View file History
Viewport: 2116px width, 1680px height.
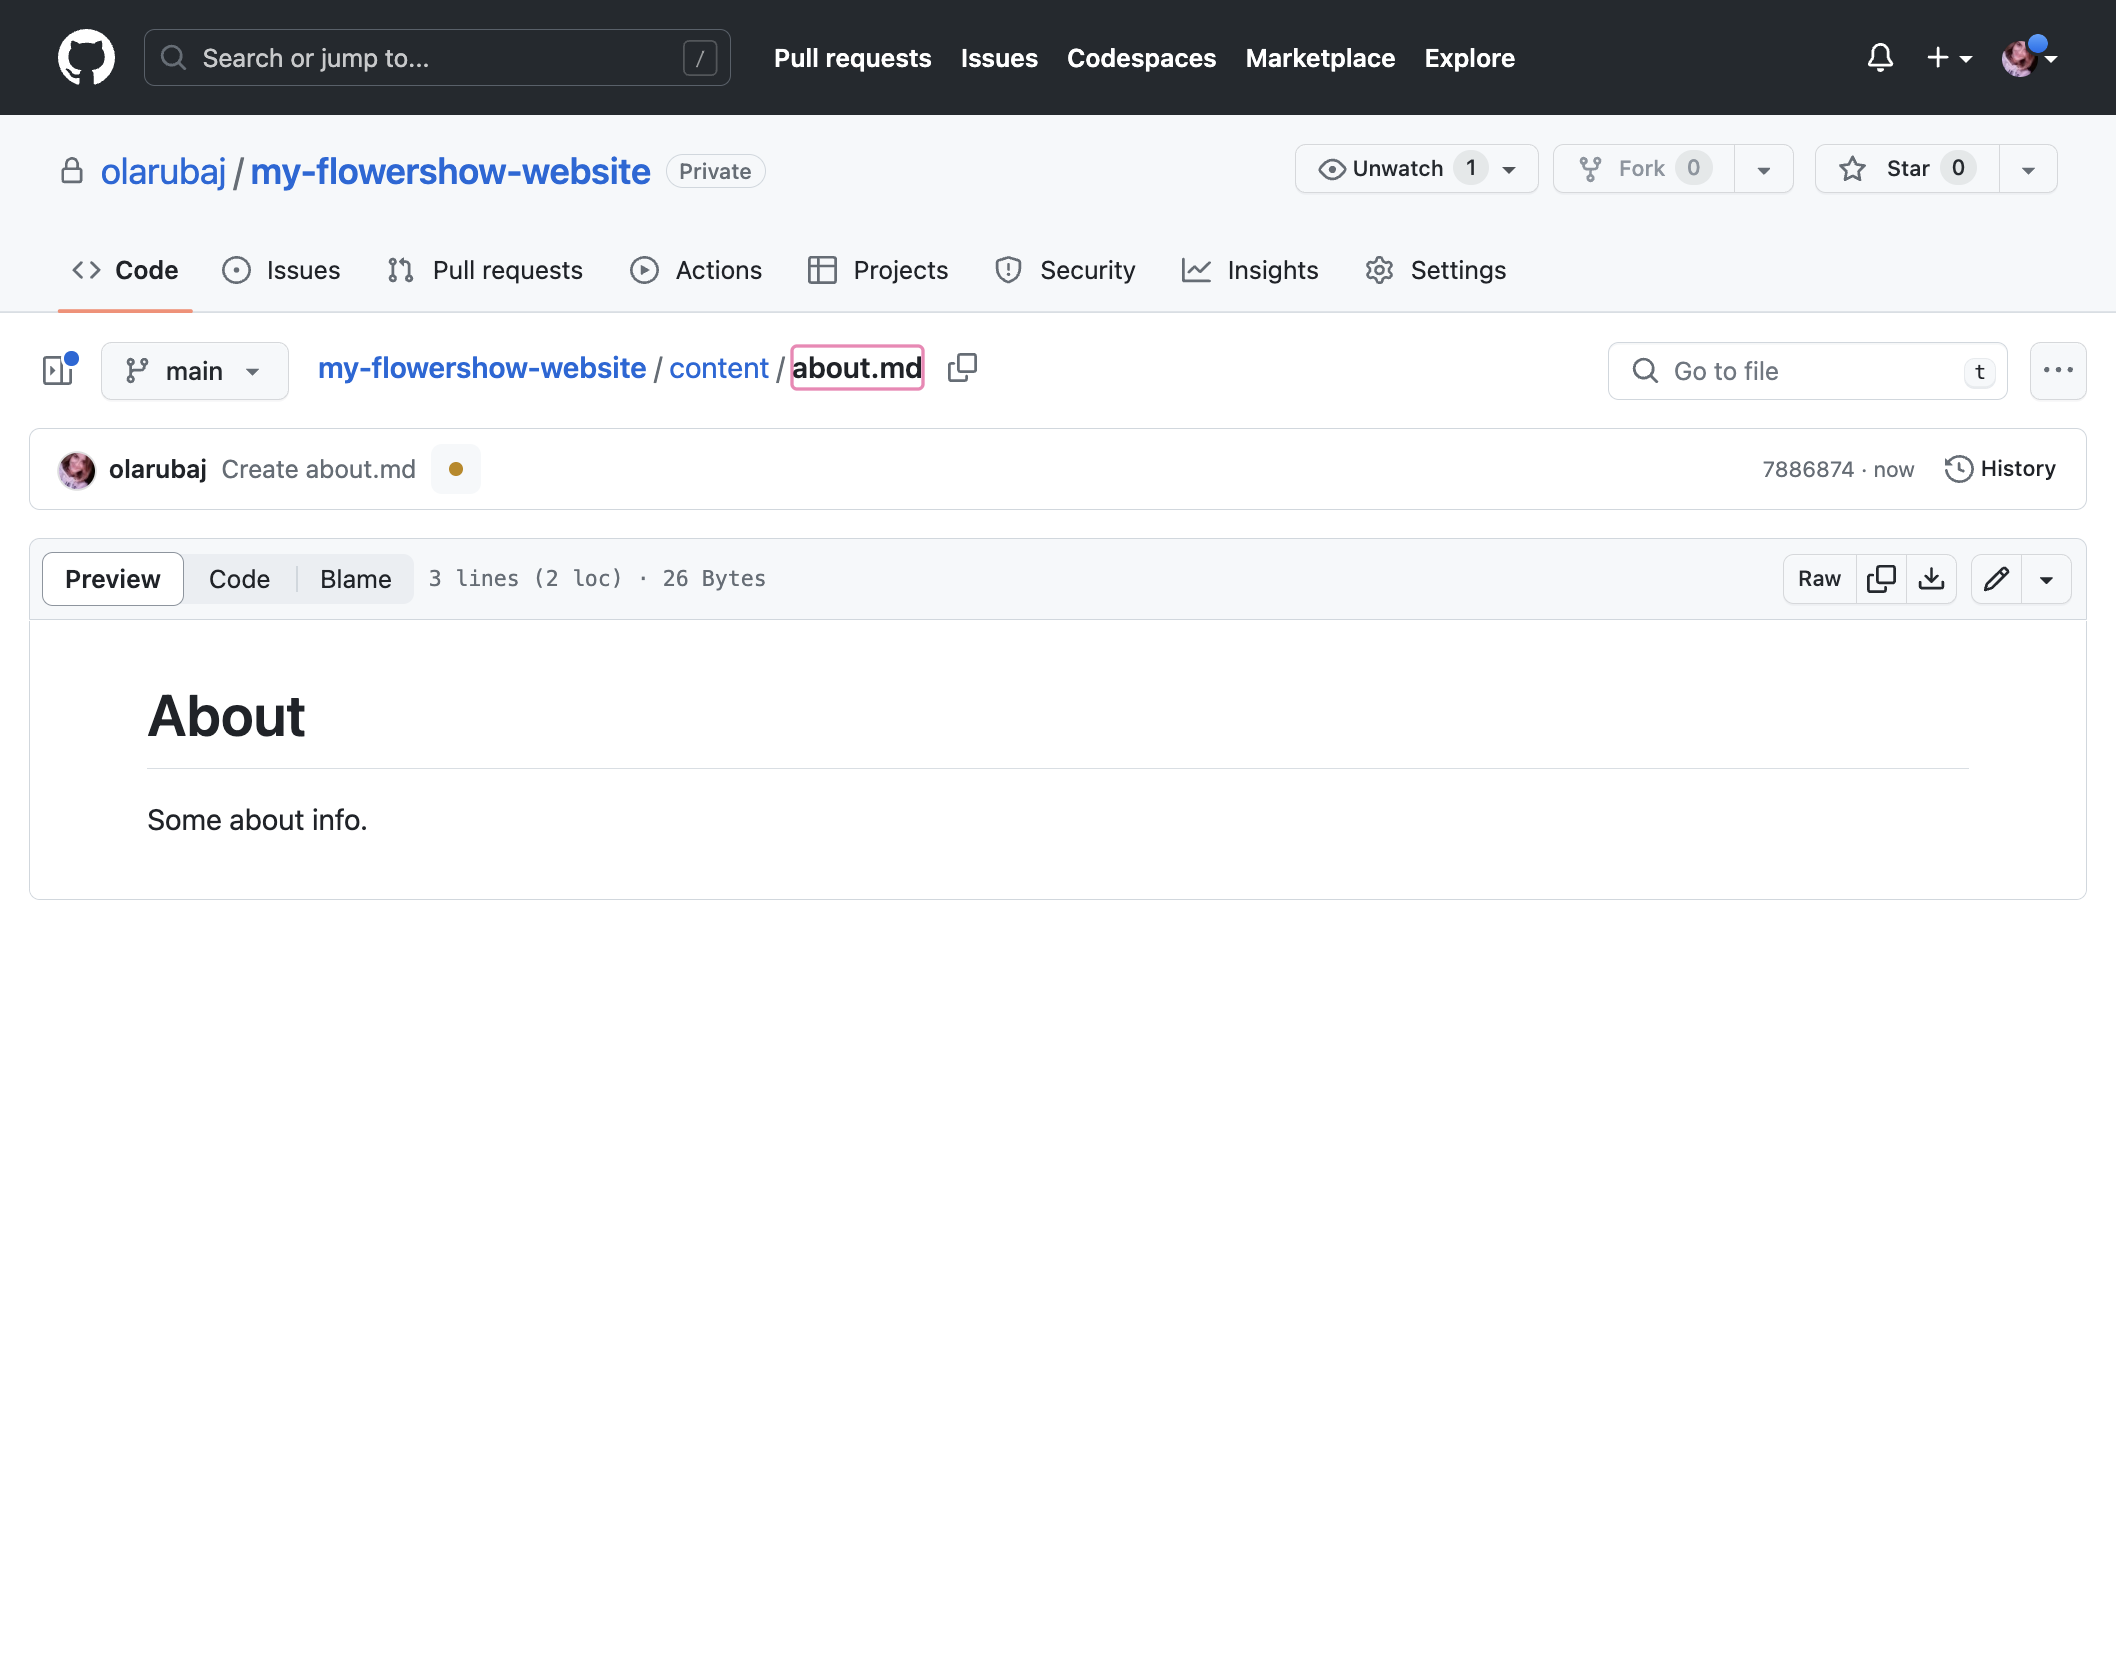(x=2000, y=469)
